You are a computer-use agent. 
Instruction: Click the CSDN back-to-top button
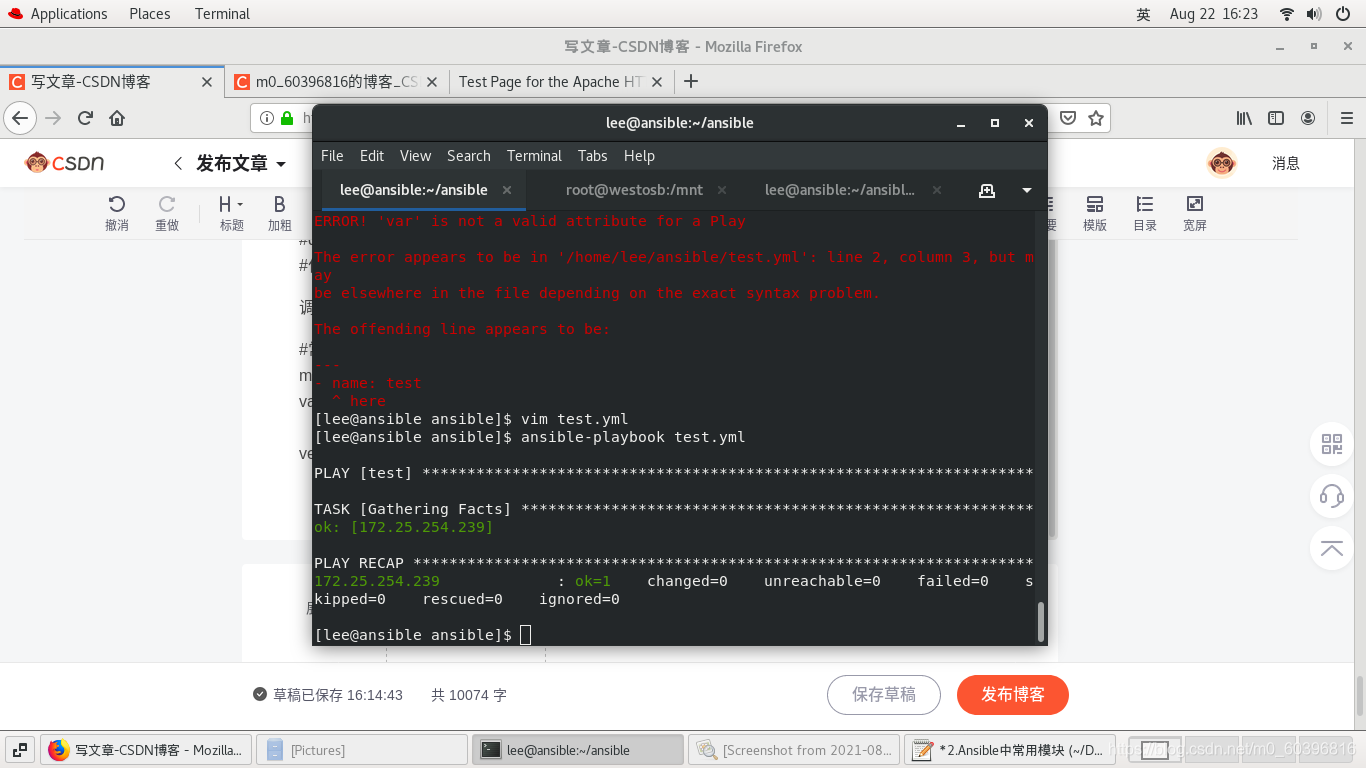(1332, 548)
